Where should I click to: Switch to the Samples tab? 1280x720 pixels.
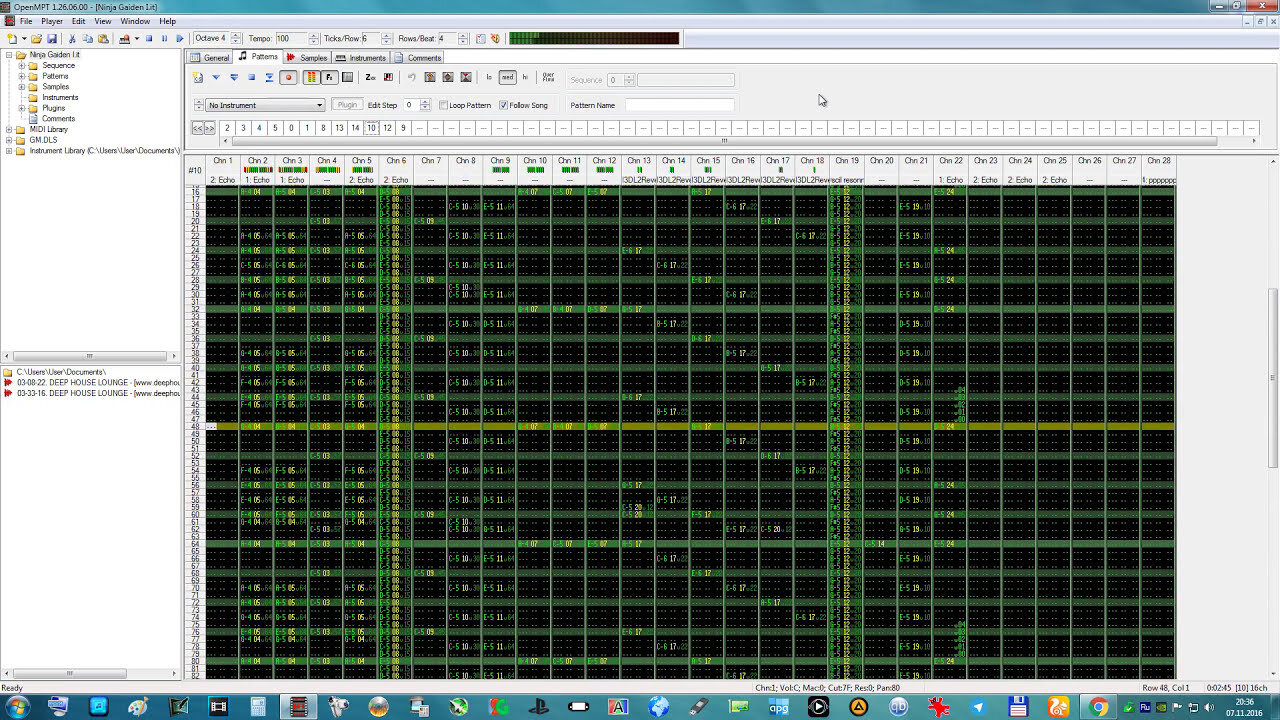click(x=307, y=57)
